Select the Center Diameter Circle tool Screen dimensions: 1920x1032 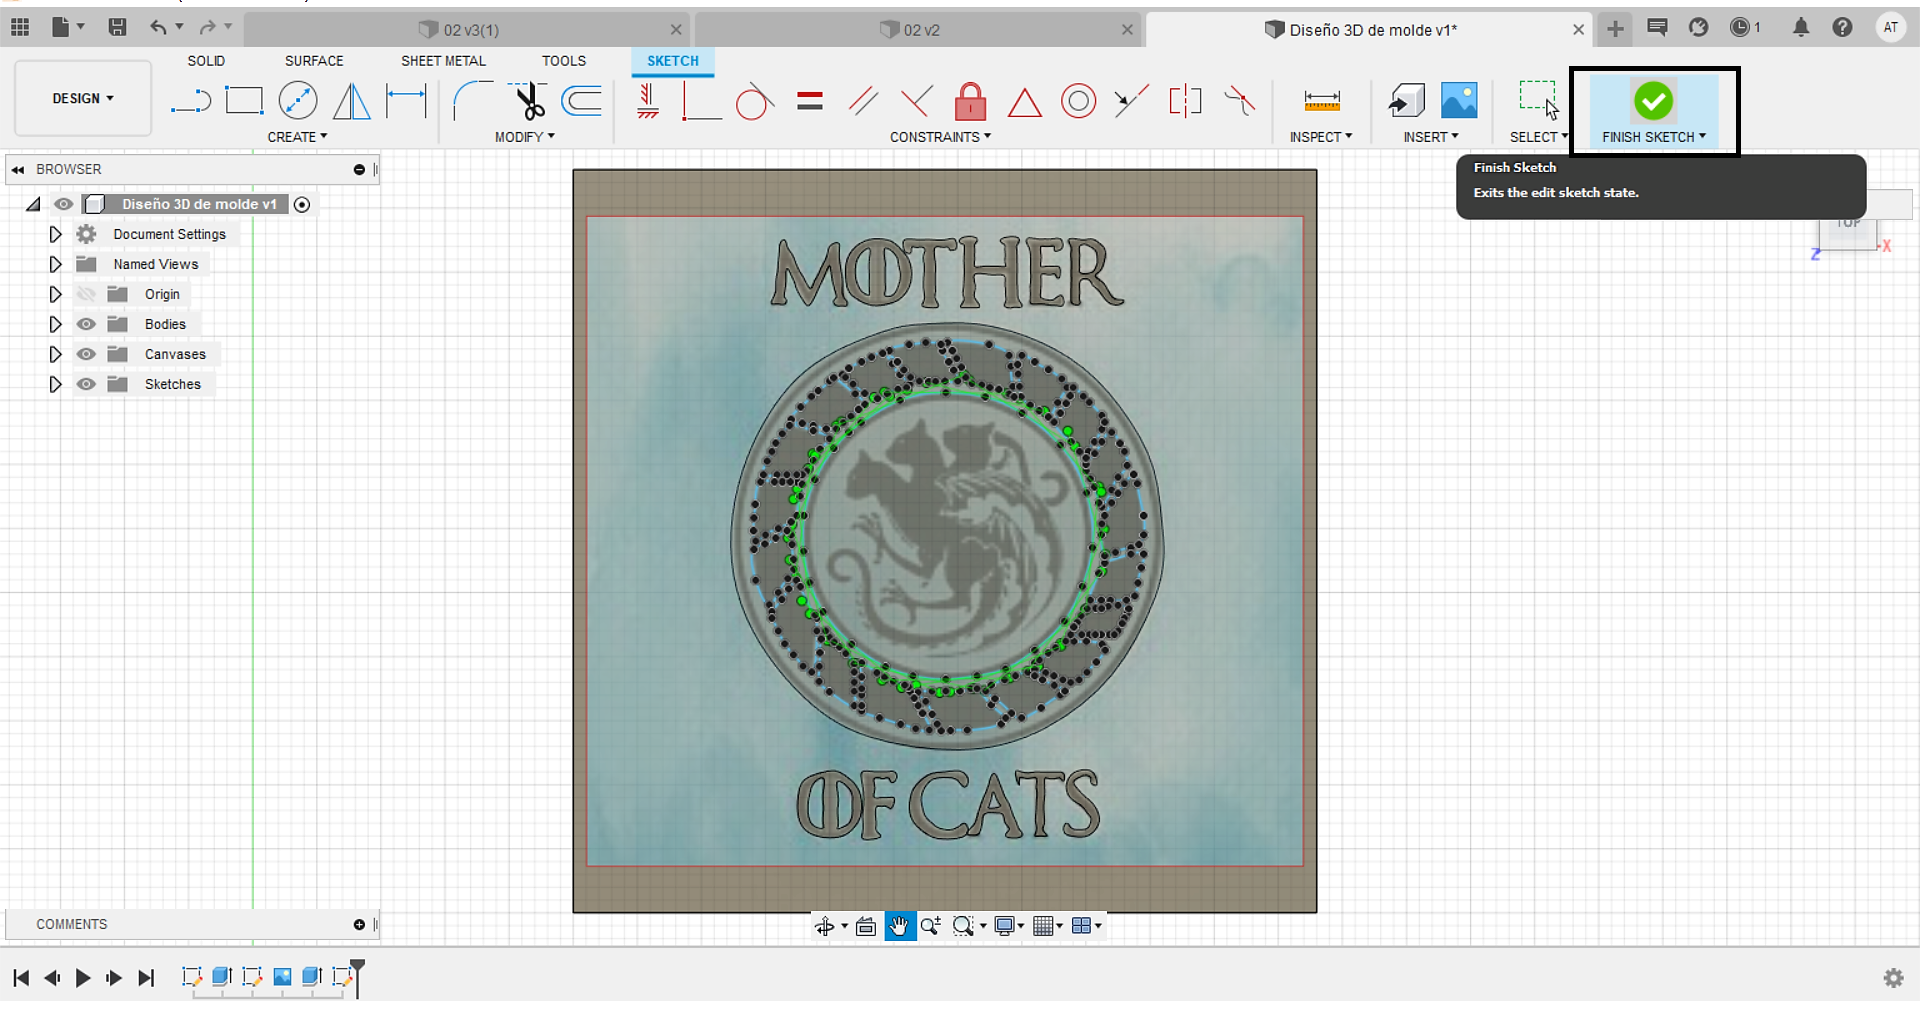point(298,101)
